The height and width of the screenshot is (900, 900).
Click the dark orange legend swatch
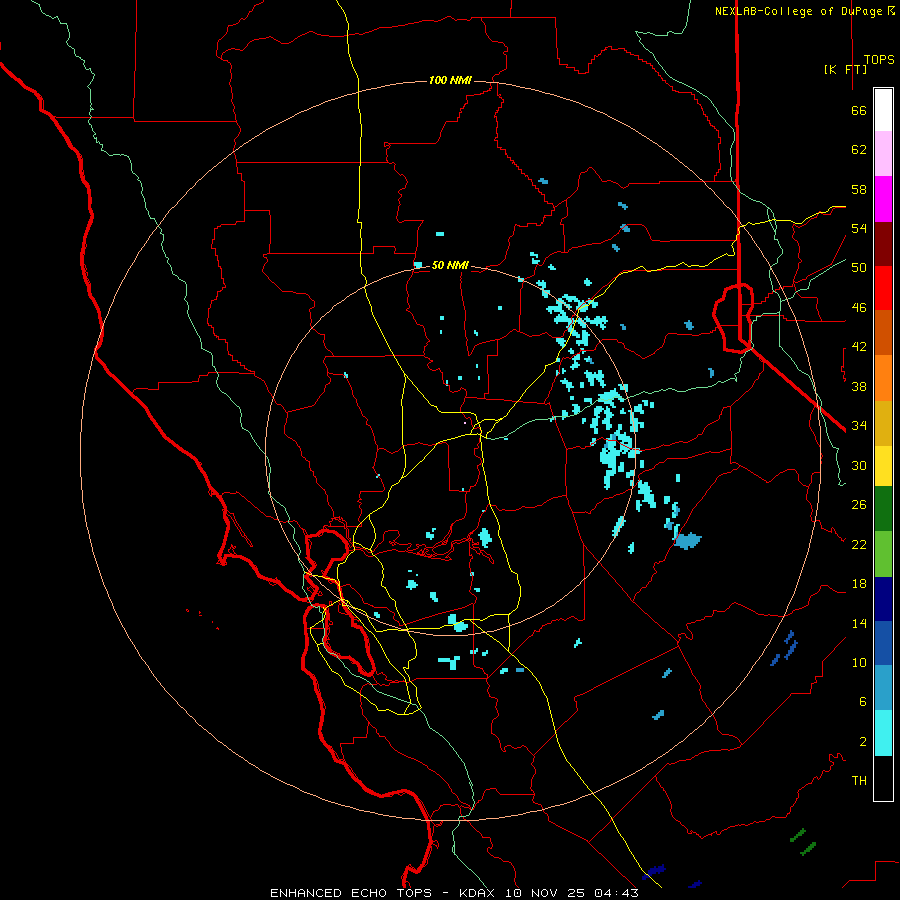(883, 332)
